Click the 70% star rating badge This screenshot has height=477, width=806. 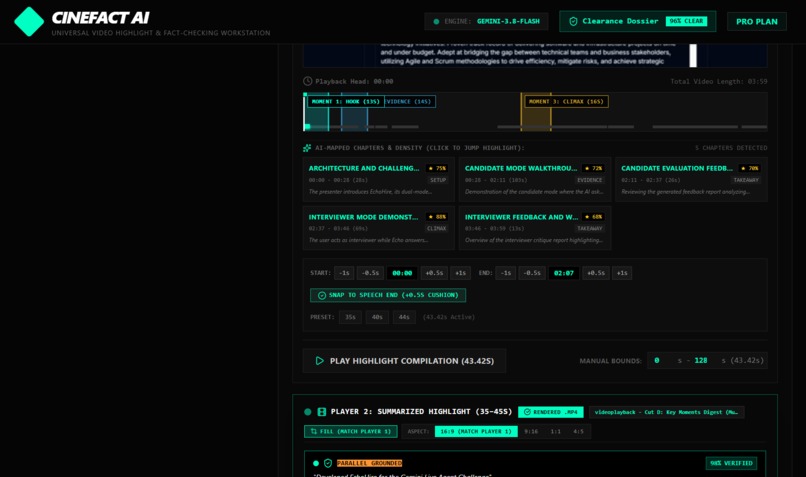(750, 168)
